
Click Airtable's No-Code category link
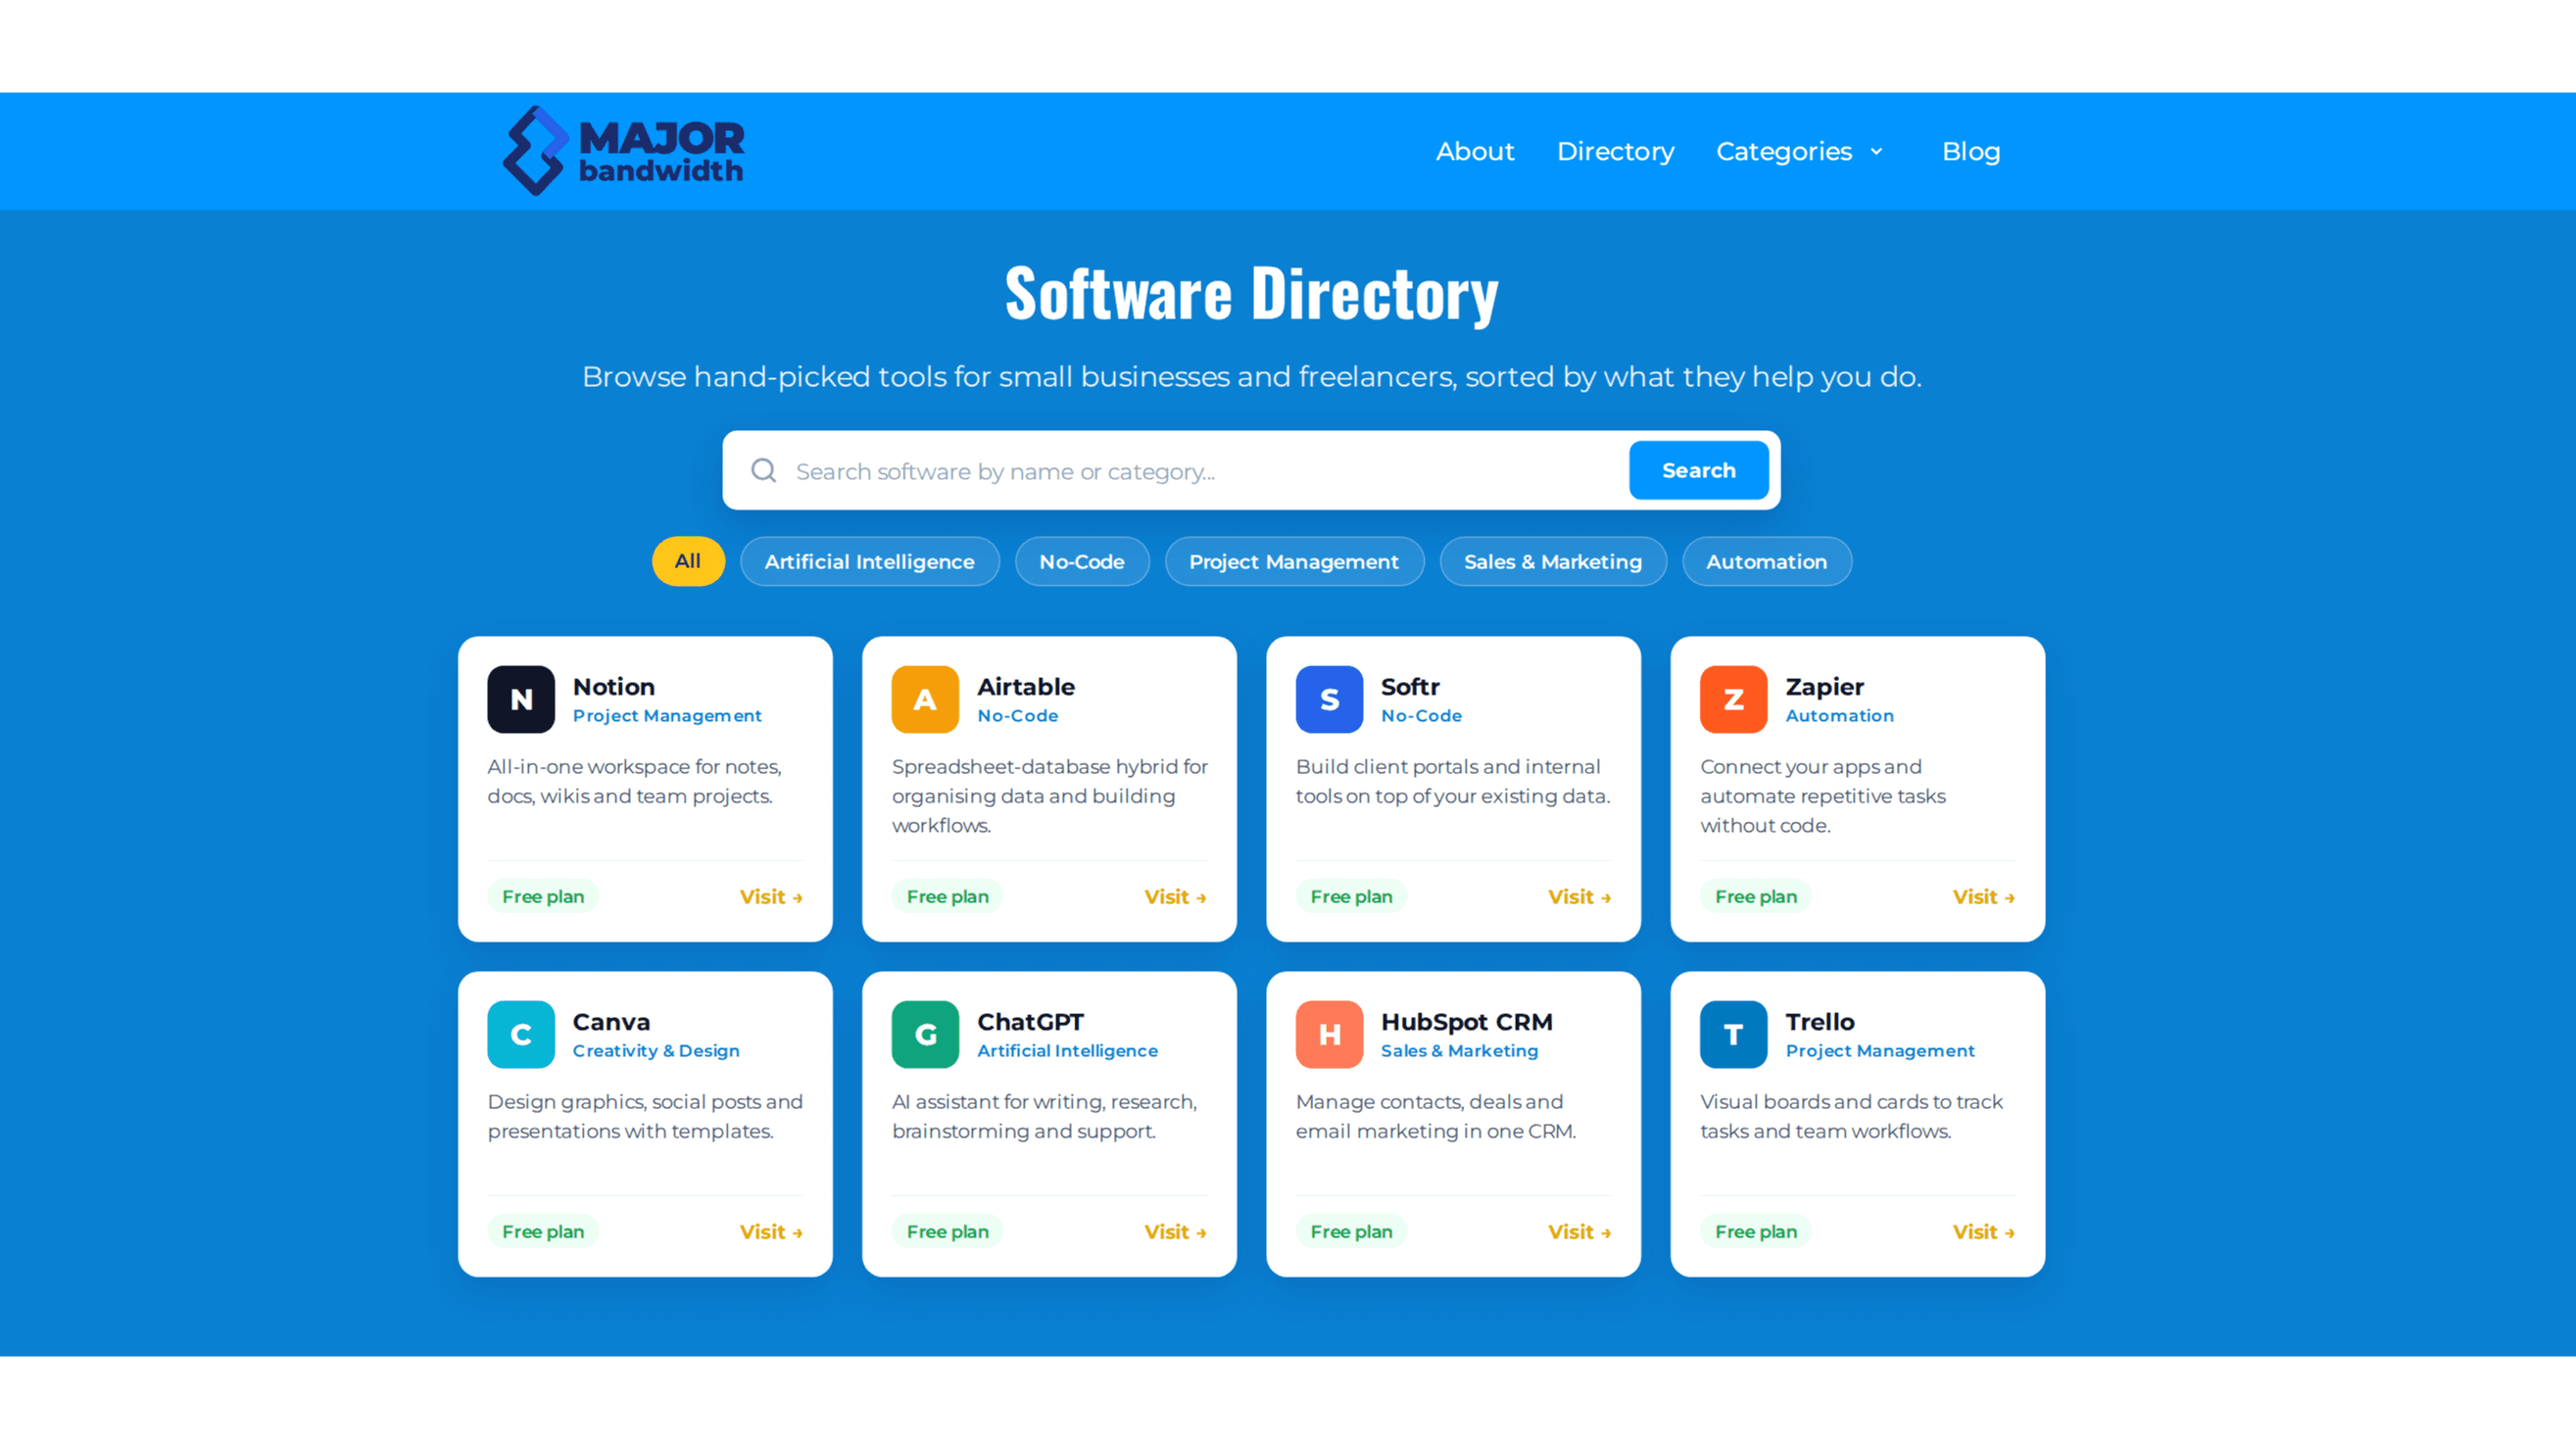tap(1017, 716)
